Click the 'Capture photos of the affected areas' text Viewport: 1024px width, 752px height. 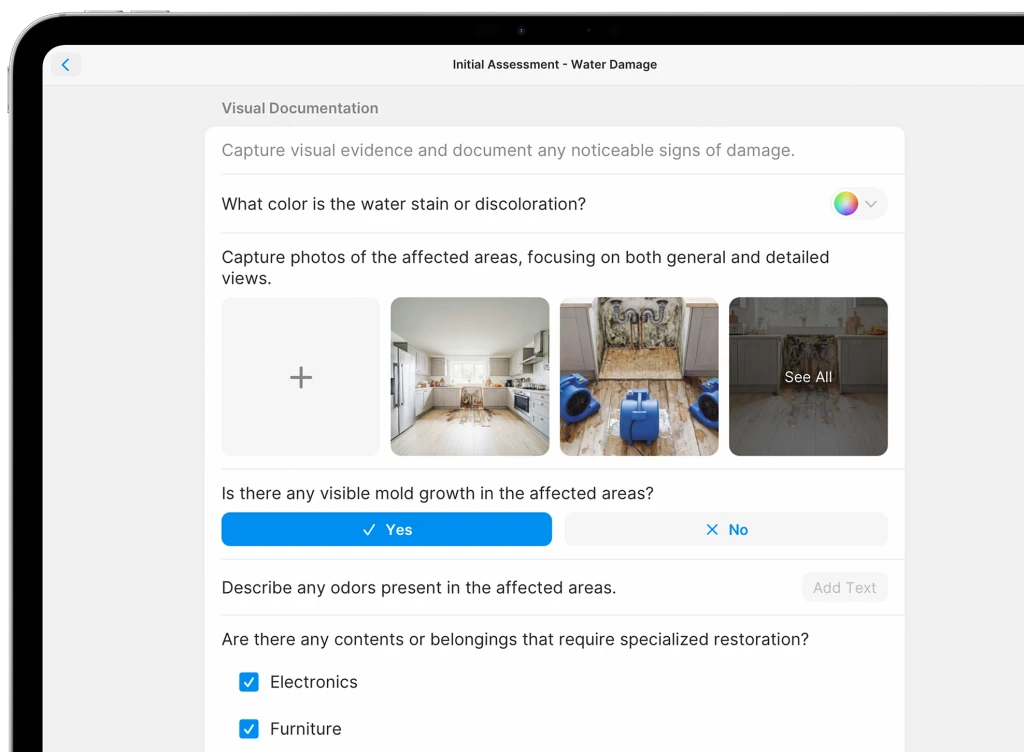coord(526,268)
